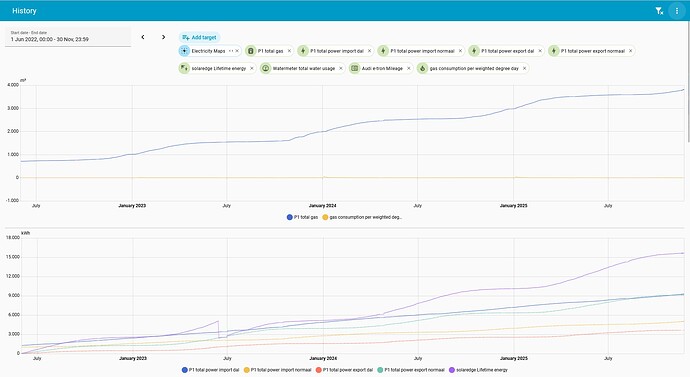Click the Watermeter total water usage icon
The width and height of the screenshot is (690, 377).
(265, 69)
